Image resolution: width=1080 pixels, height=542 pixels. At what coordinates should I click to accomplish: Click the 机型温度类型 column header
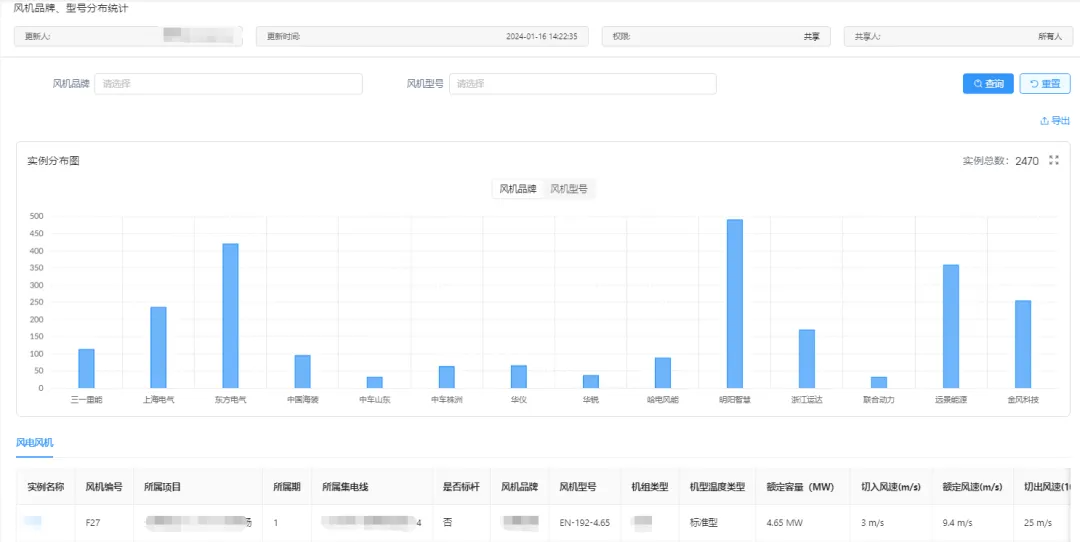tap(718, 487)
